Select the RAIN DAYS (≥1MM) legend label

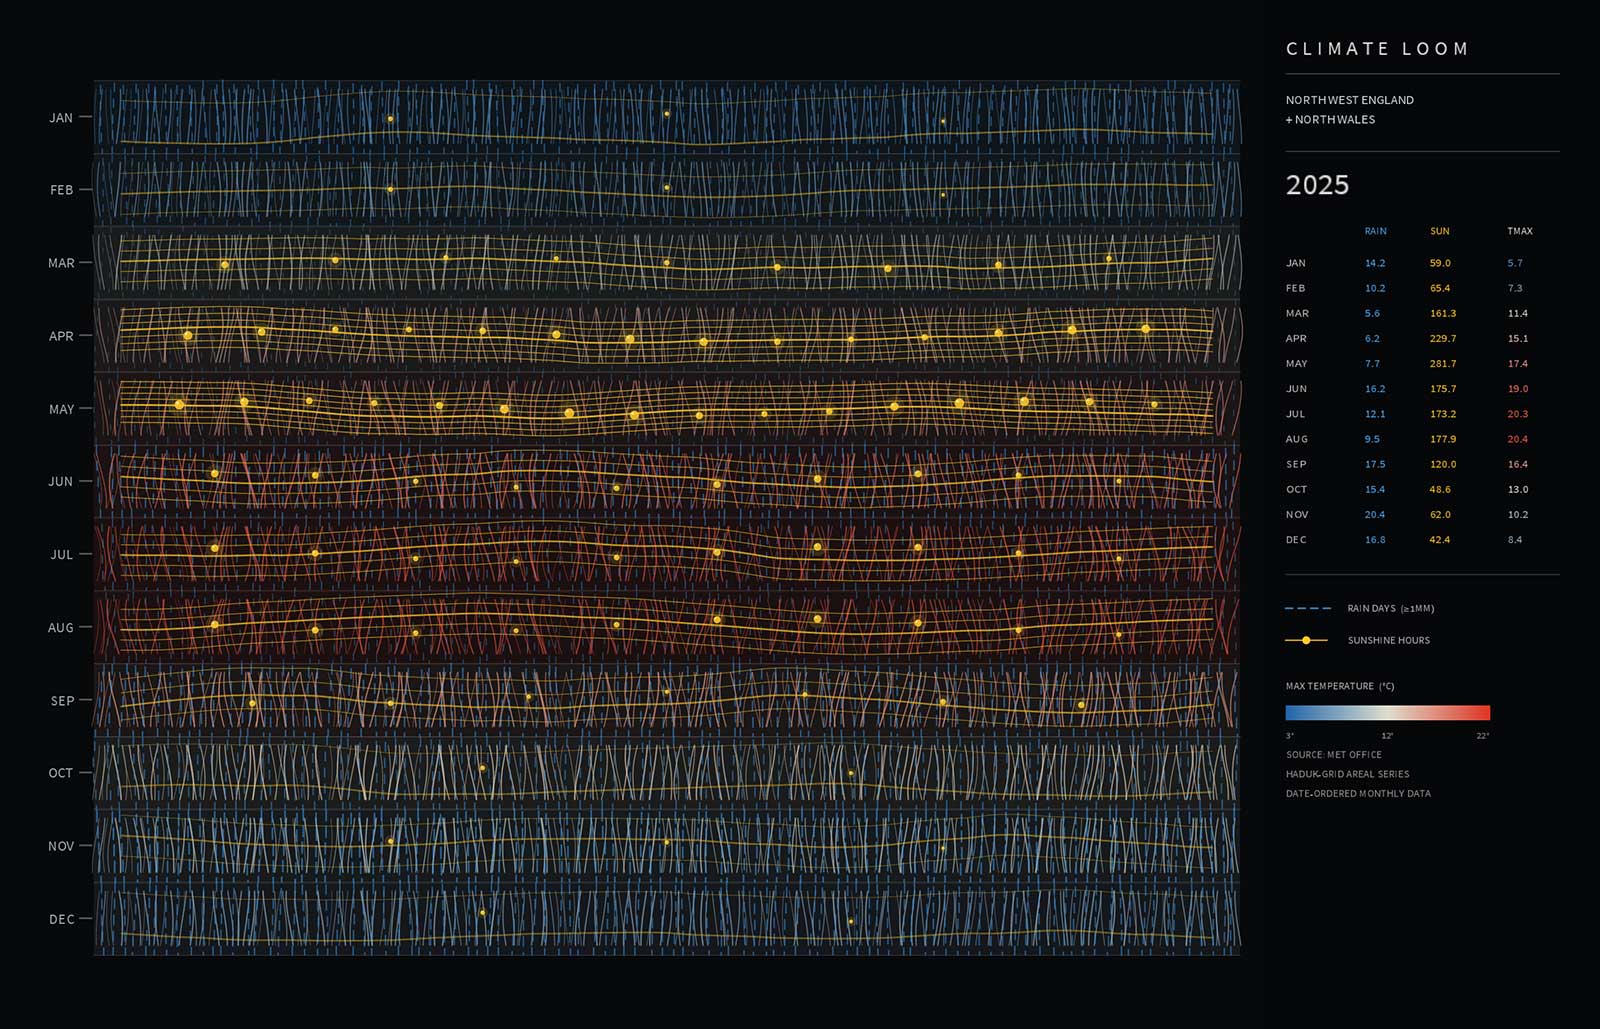click(1391, 608)
